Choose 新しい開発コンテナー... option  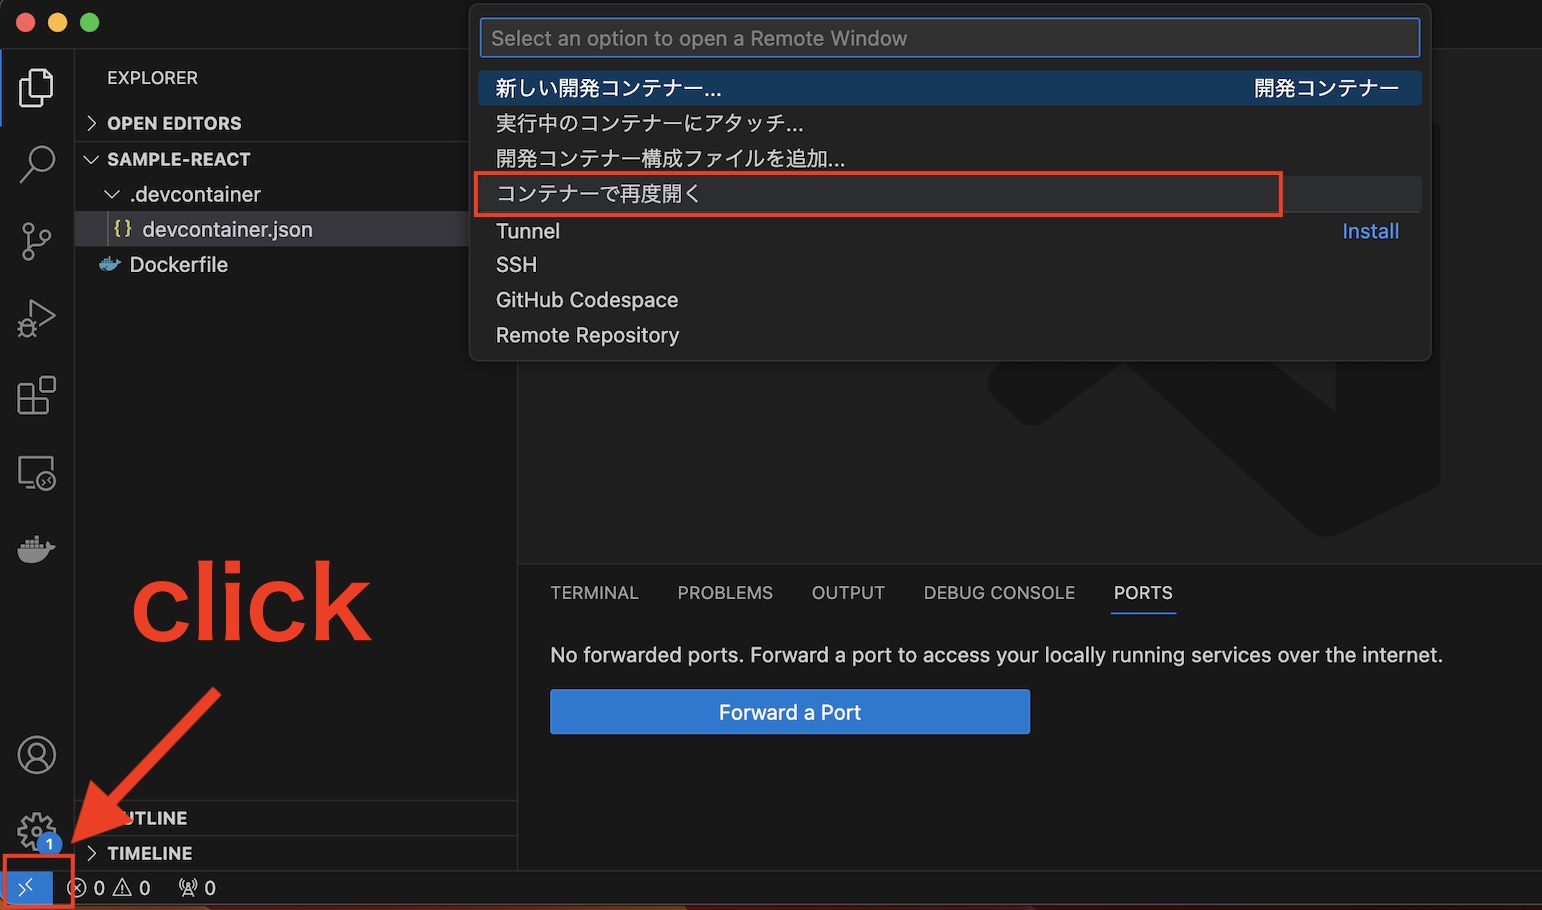949,88
